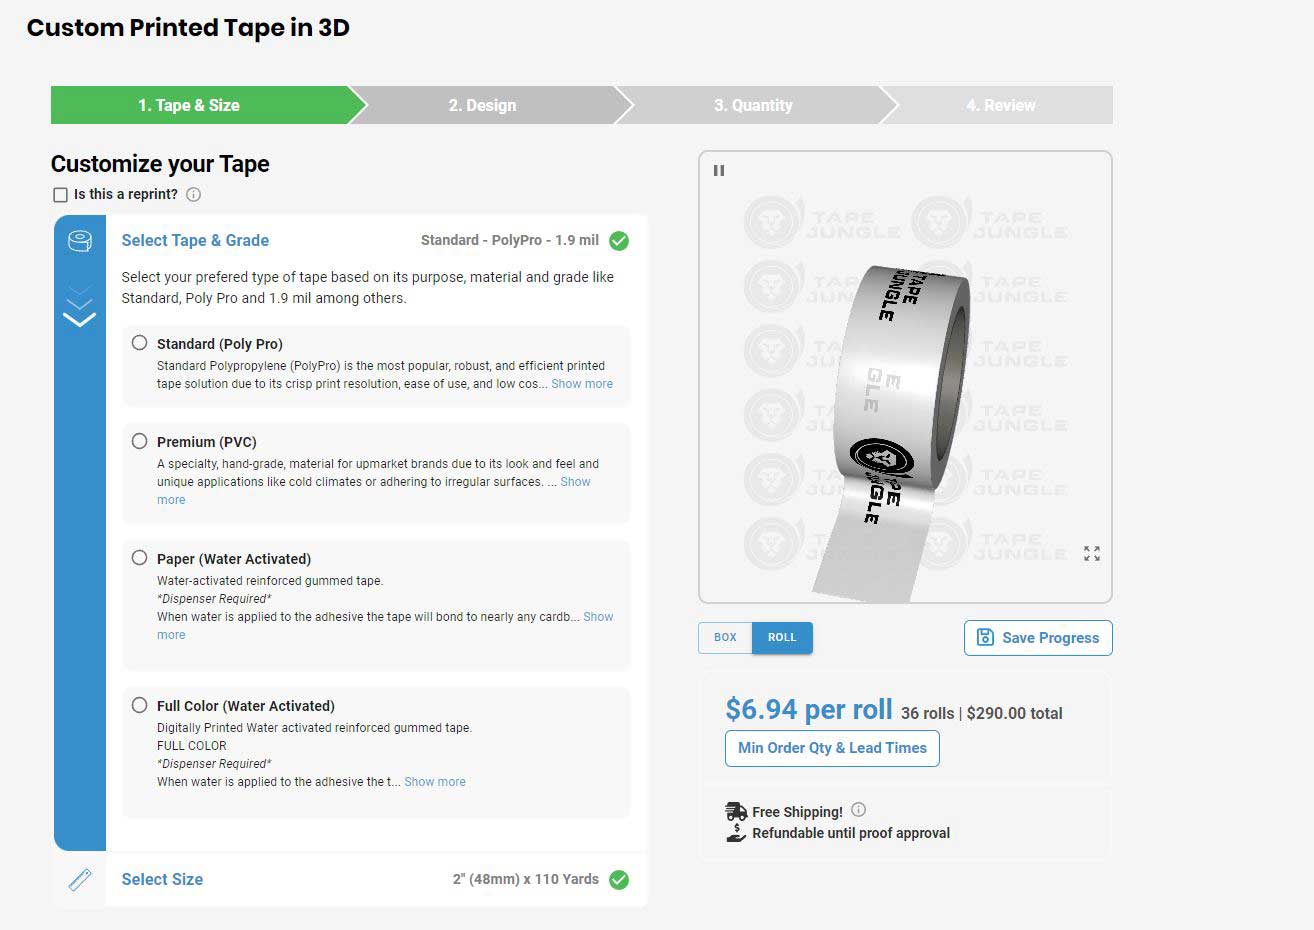1314x930 pixels.
Task: Click the green checkmark beside Select Size
Action: [618, 880]
